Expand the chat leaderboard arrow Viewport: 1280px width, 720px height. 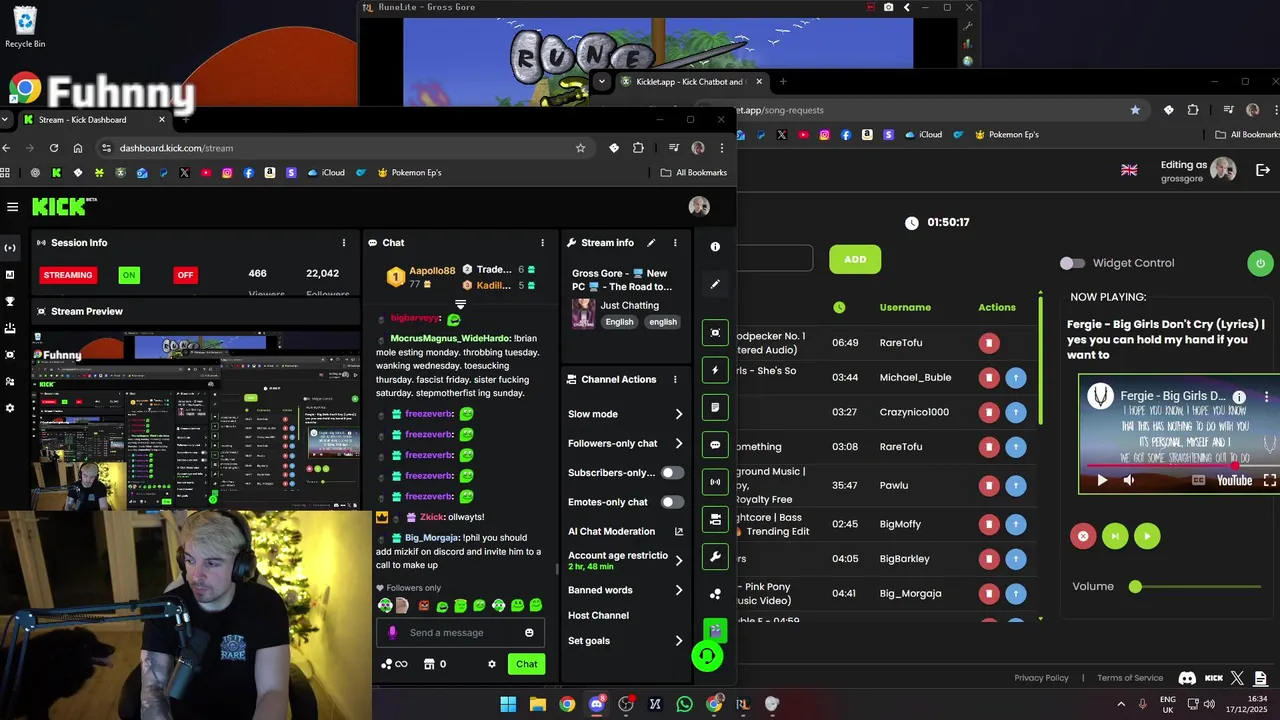click(460, 304)
